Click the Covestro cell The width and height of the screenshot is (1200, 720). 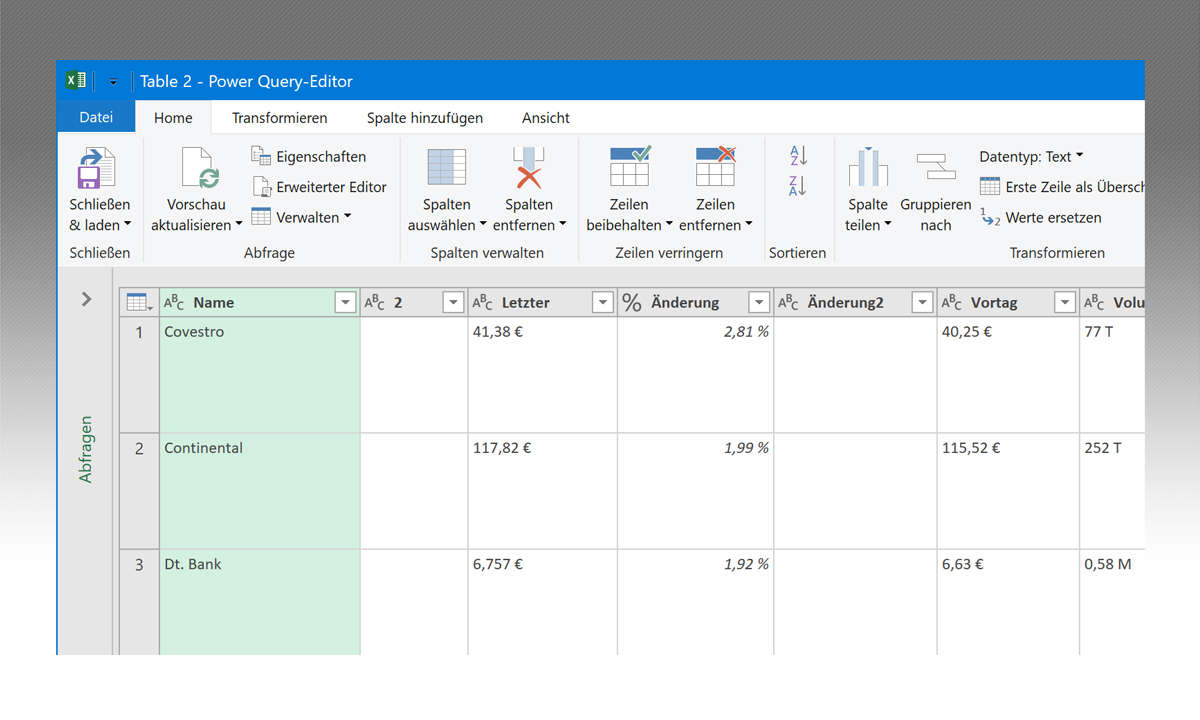click(260, 375)
